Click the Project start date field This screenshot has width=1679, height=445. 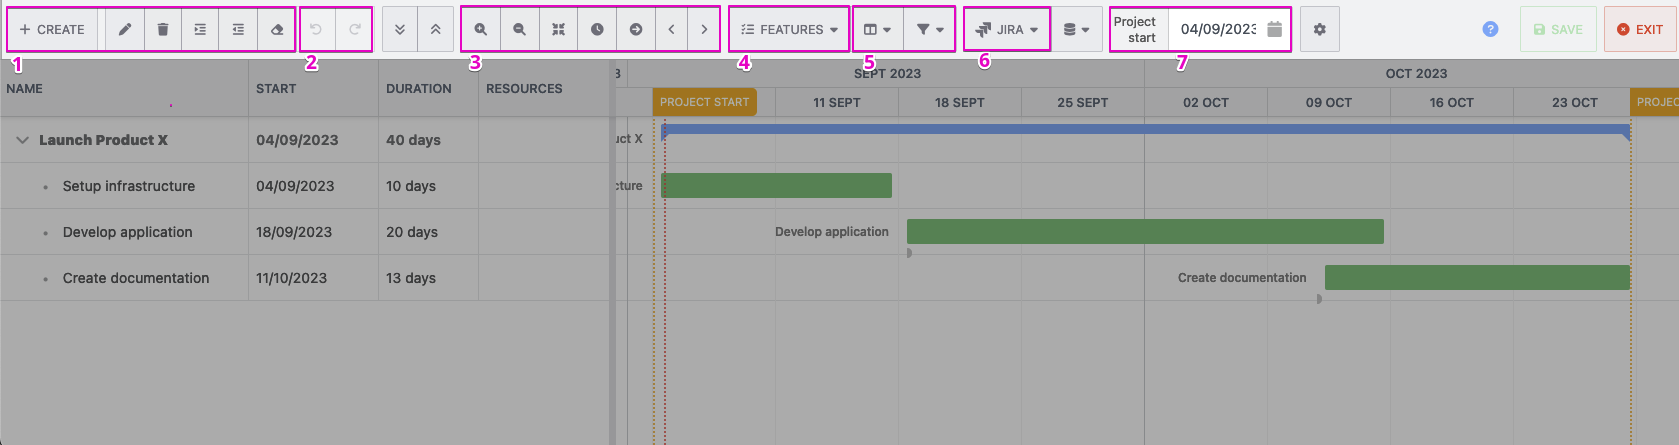(1217, 30)
